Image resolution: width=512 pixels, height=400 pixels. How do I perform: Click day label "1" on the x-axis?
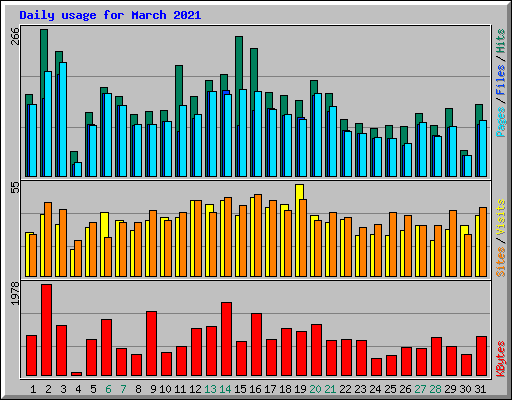(x=33, y=389)
